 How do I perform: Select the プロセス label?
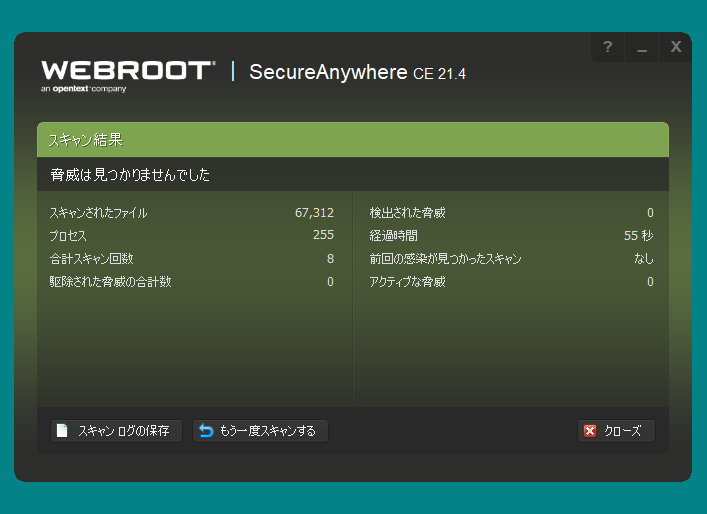[68, 235]
